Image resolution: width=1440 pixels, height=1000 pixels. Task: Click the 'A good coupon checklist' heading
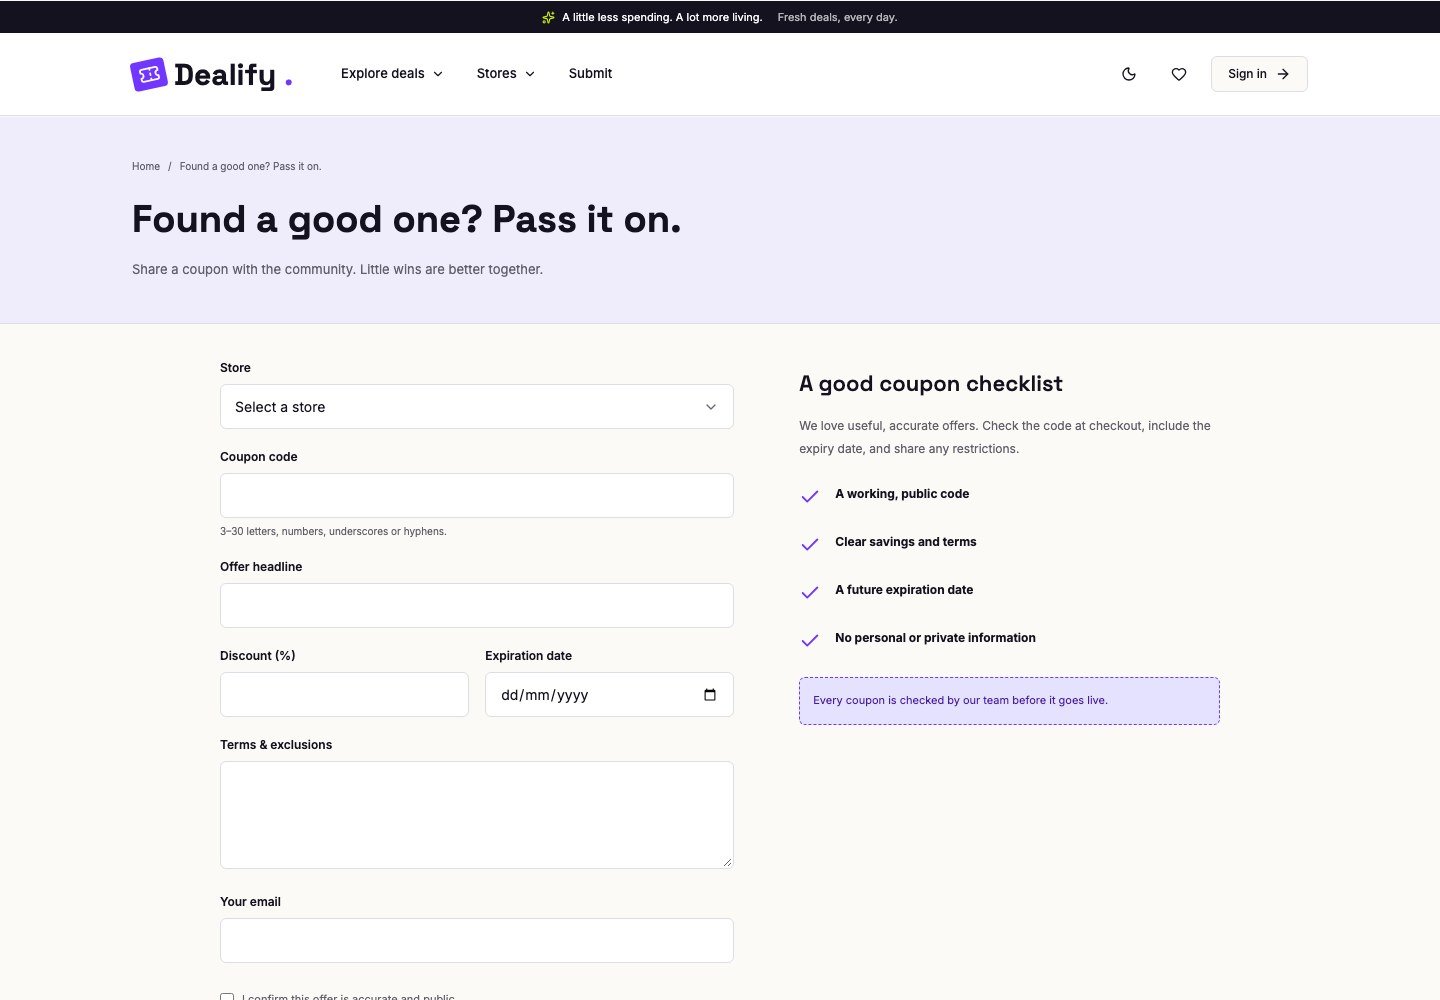point(930,384)
